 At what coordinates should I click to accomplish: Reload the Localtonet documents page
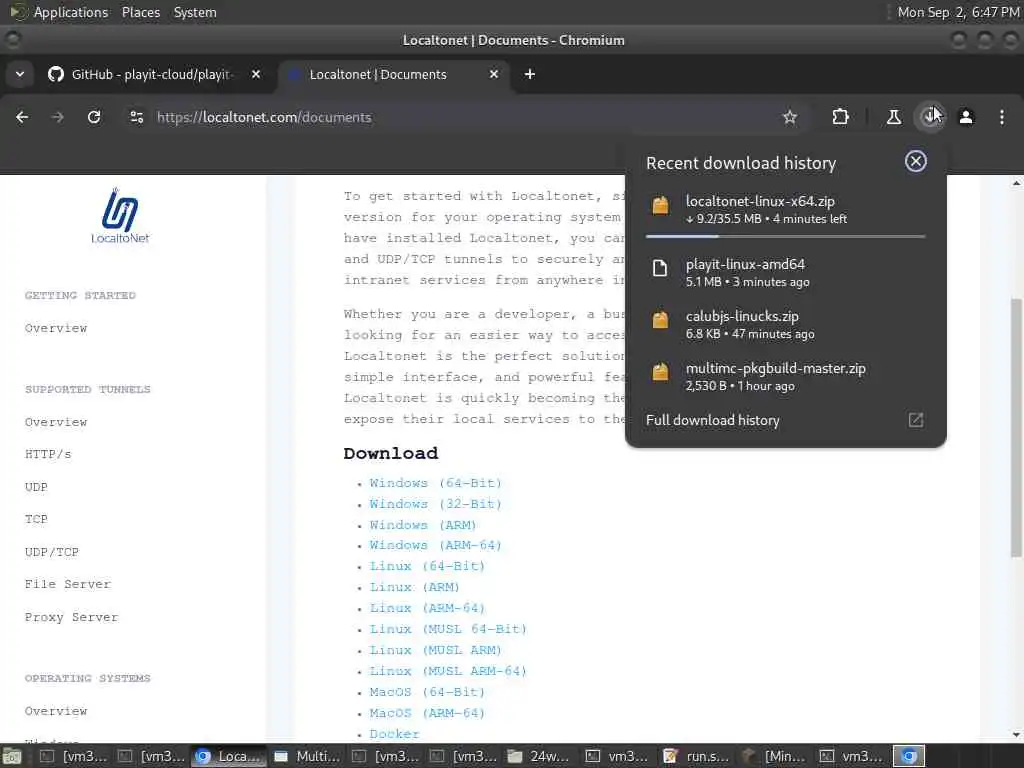pos(94,117)
